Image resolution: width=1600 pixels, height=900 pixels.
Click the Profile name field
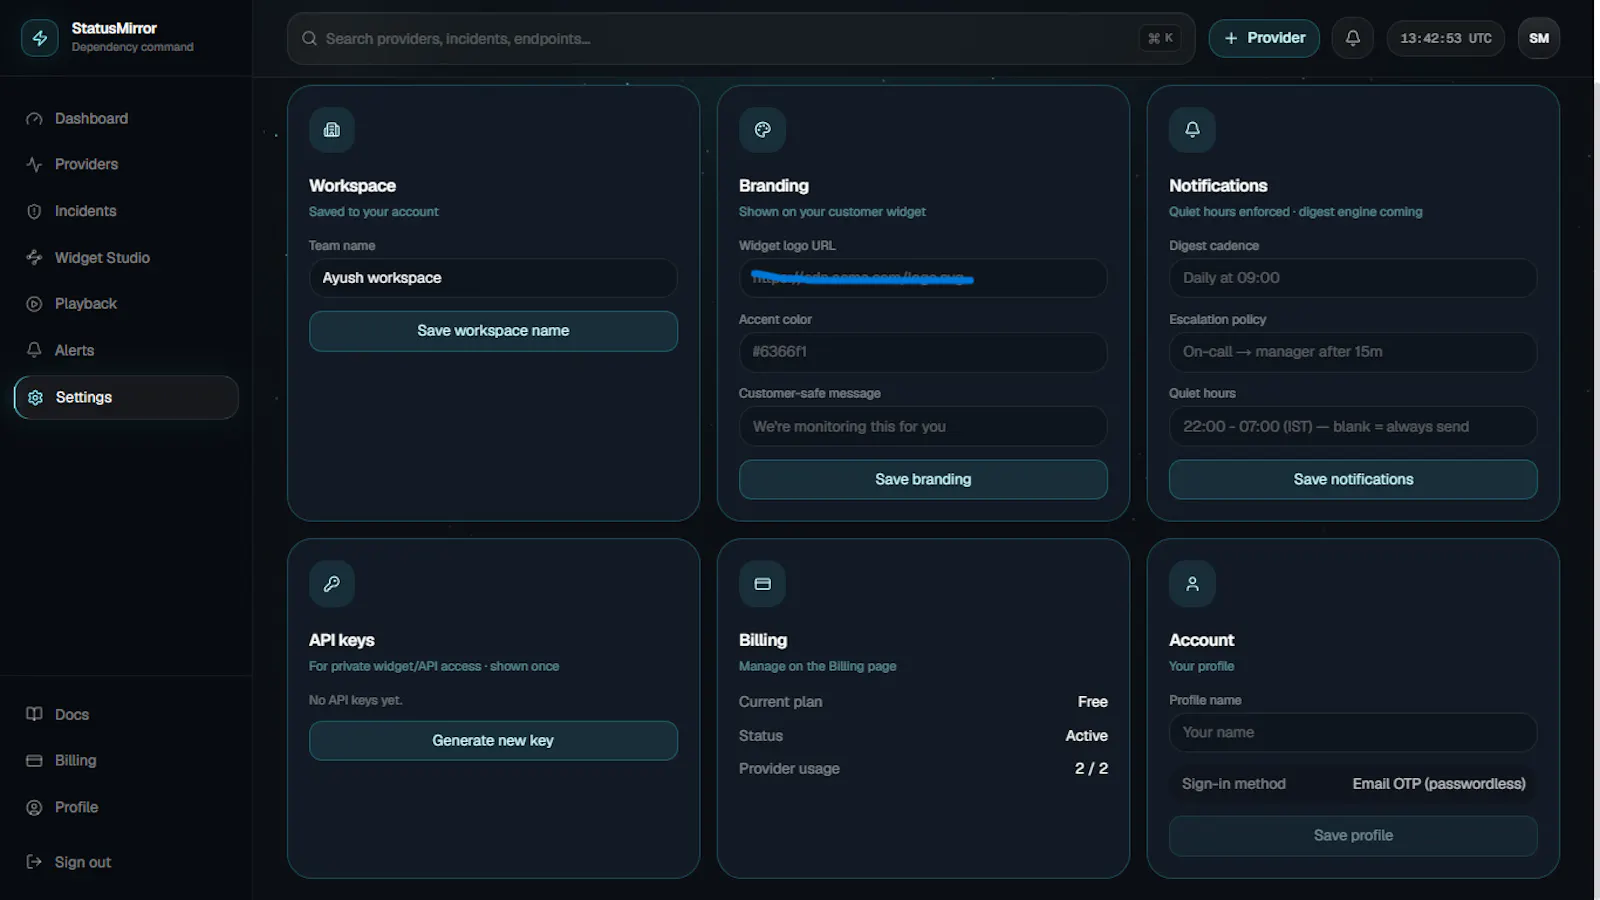1353,733
